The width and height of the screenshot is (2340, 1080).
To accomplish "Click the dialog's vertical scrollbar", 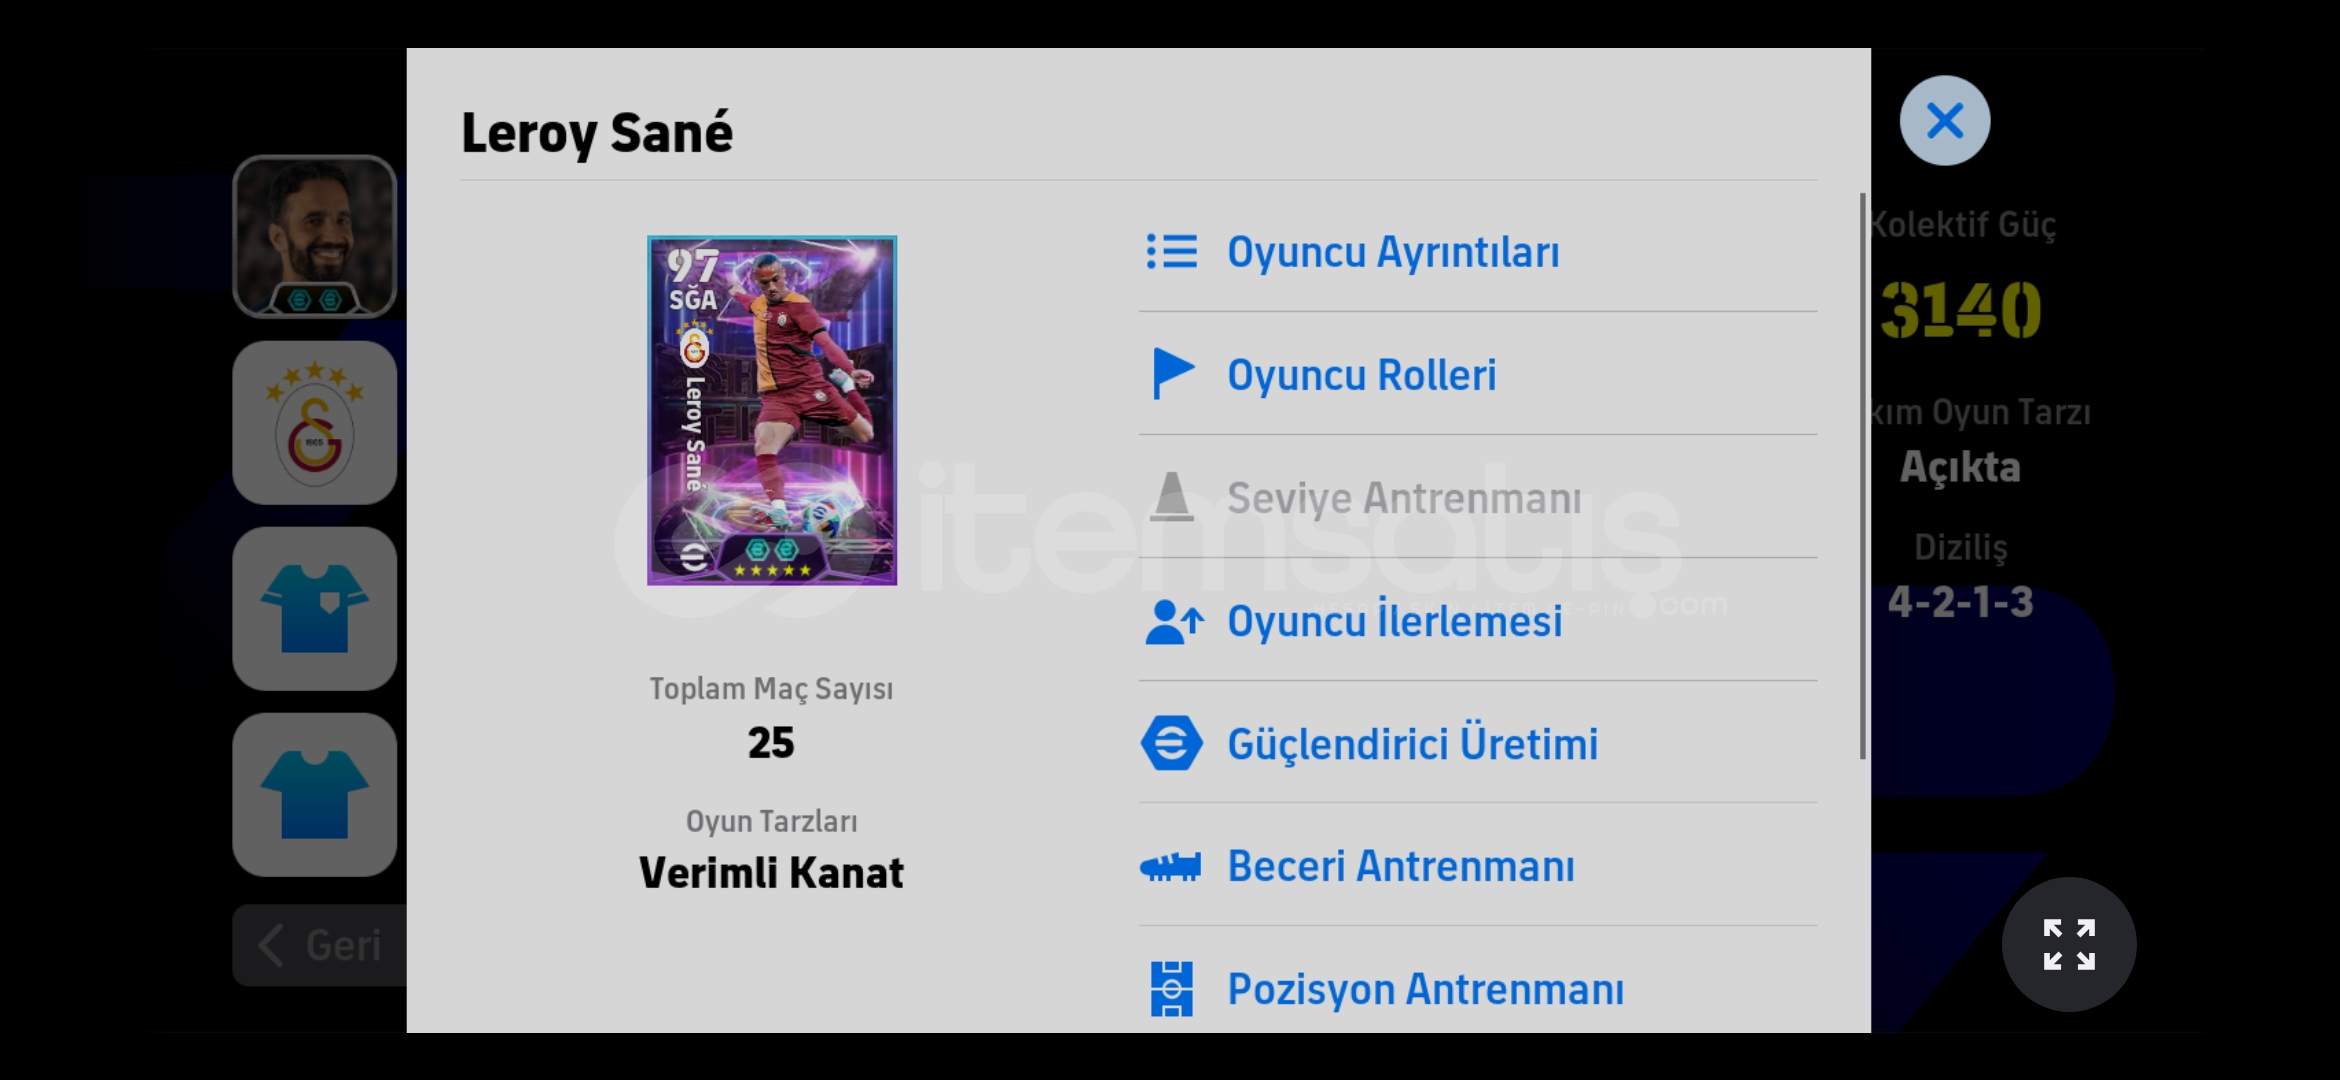I will pos(1862,476).
